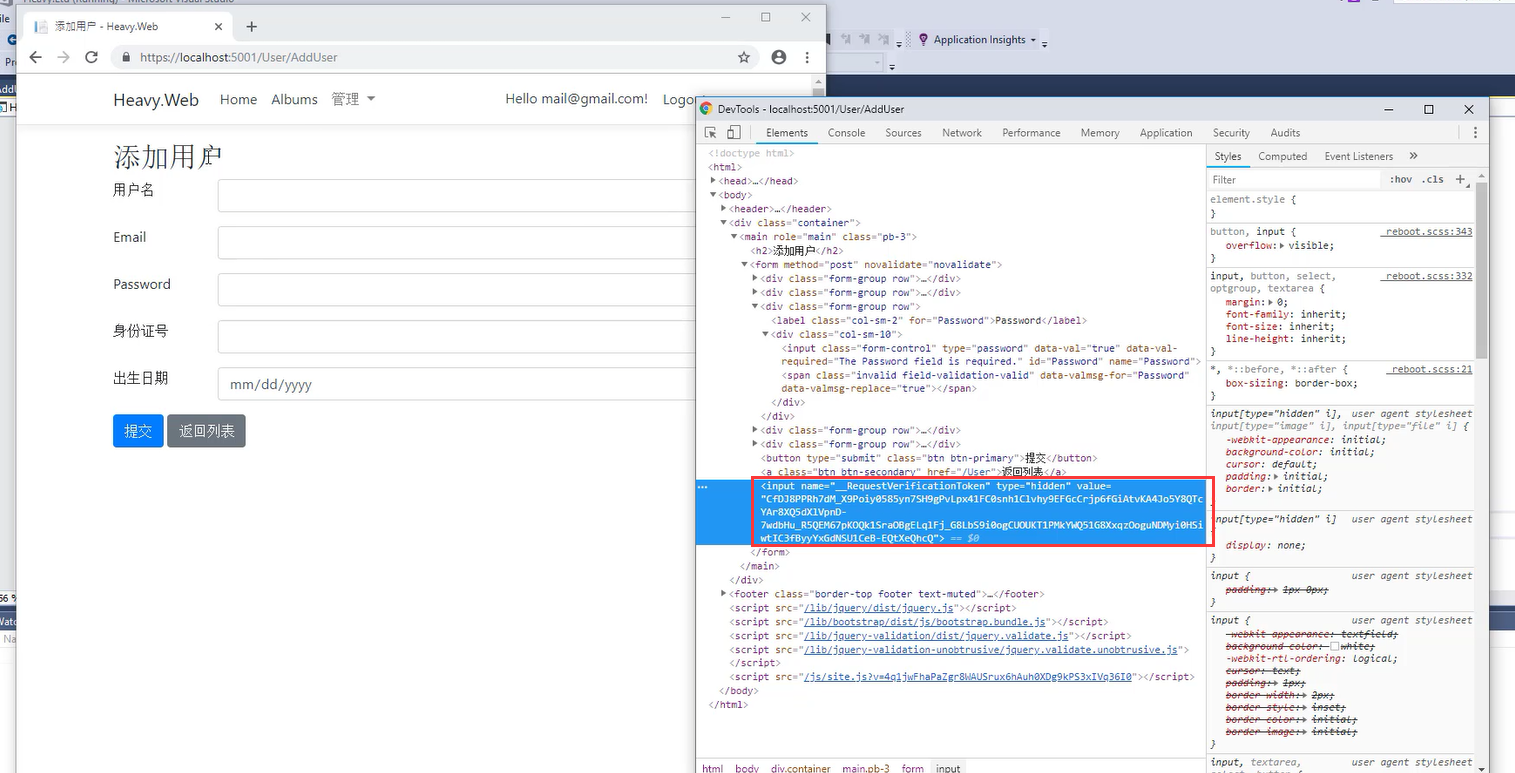This screenshot has height=773, width=1515.
Task: Open the Chrome profile avatar icon
Action: (779, 57)
